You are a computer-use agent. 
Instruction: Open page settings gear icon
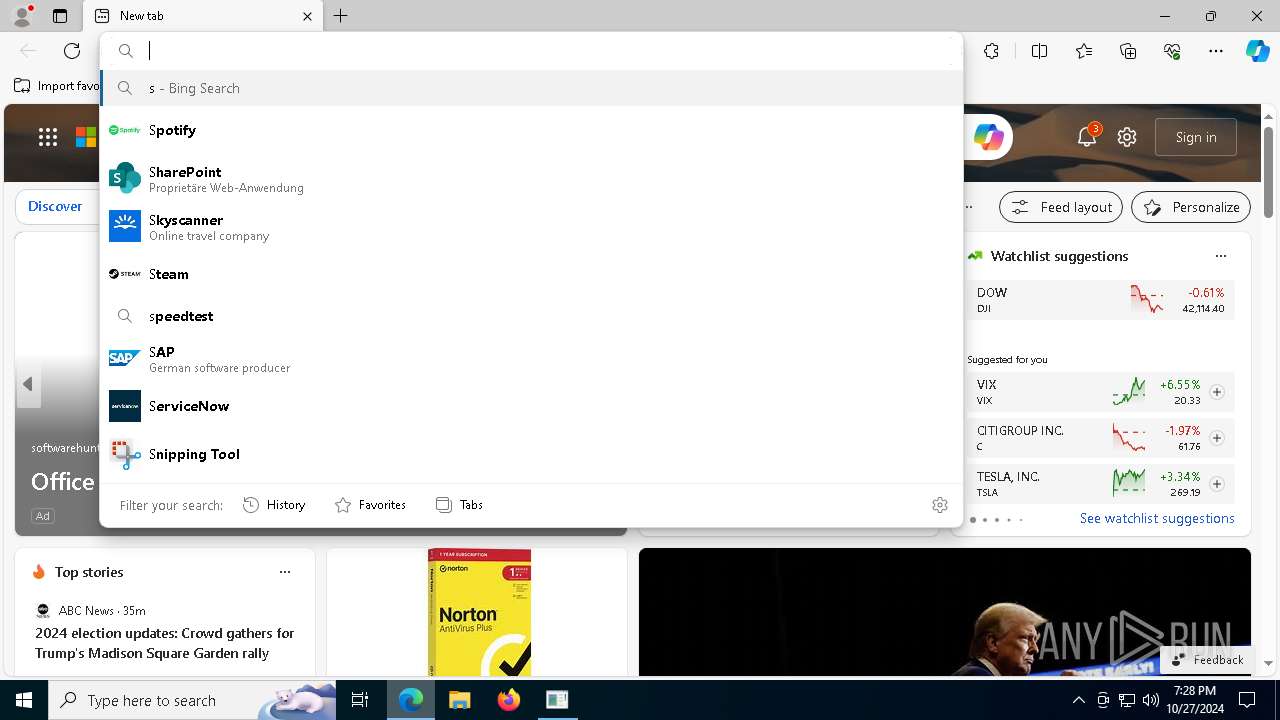point(1127,137)
